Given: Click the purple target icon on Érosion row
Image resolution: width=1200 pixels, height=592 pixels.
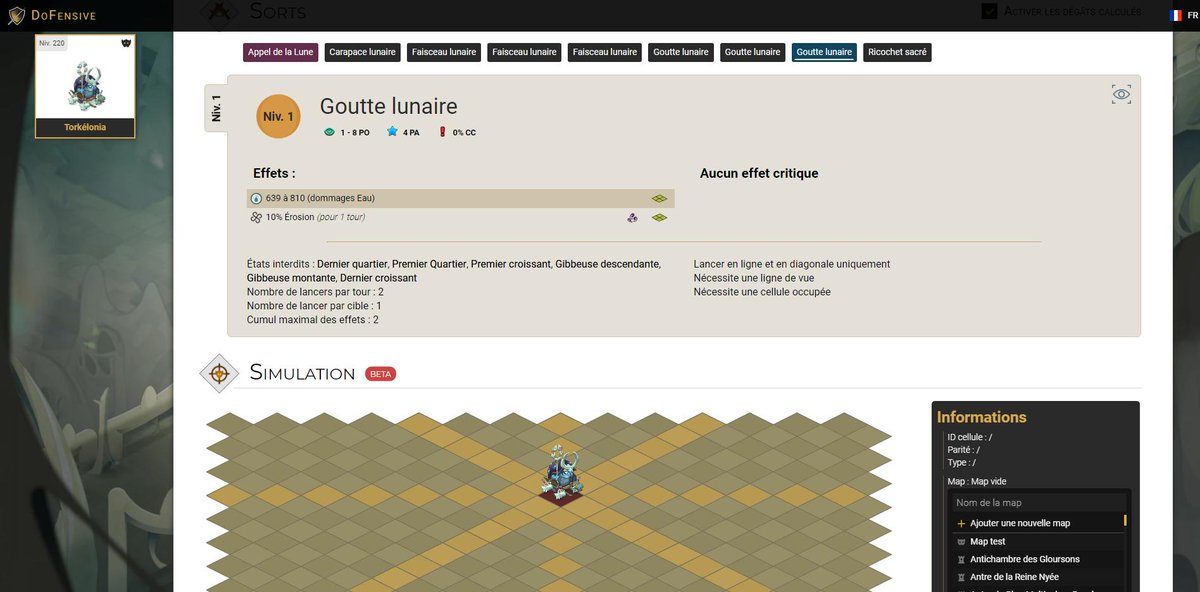Looking at the screenshot, I should point(632,217).
